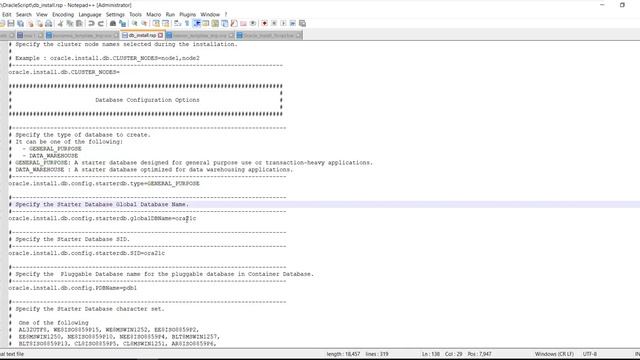
Task: Toggle word wrap toolbar icon
Action: (178, 23)
